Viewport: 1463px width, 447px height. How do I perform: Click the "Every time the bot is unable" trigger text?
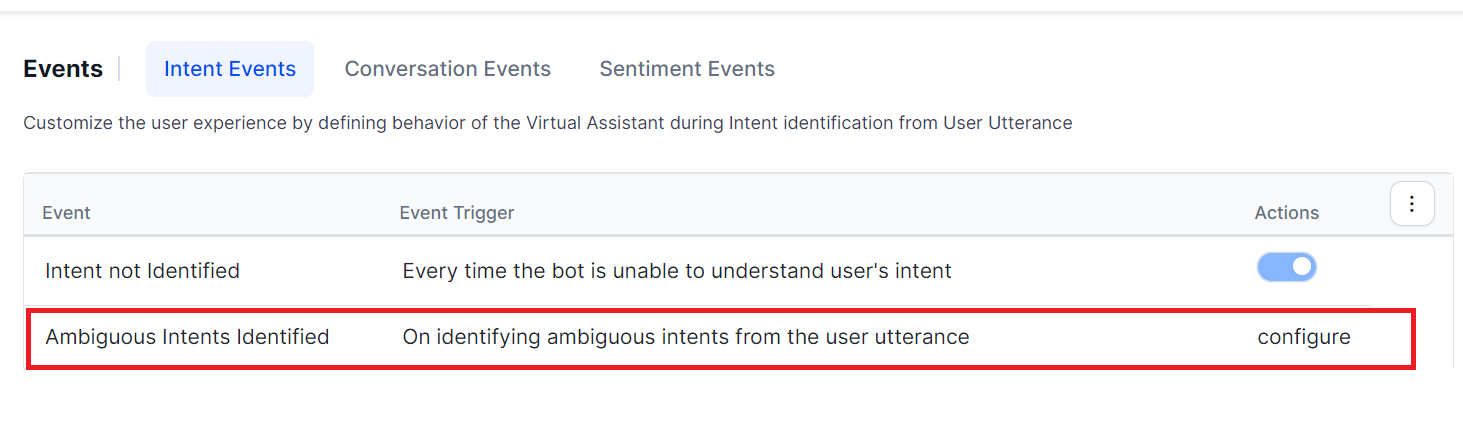coord(676,270)
